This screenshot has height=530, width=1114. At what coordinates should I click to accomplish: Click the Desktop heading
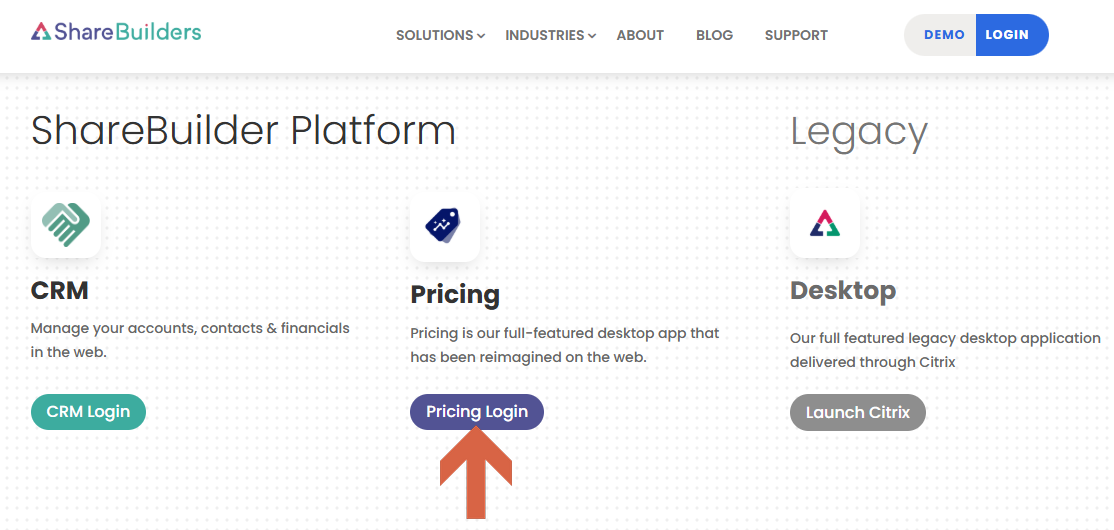pyautogui.click(x=843, y=291)
